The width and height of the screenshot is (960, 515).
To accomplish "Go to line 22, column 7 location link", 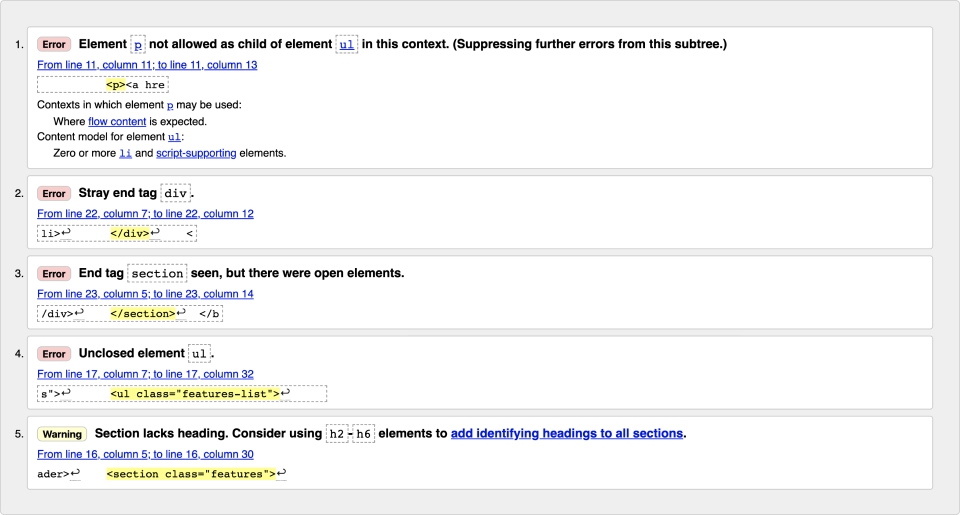I will (x=145, y=214).
